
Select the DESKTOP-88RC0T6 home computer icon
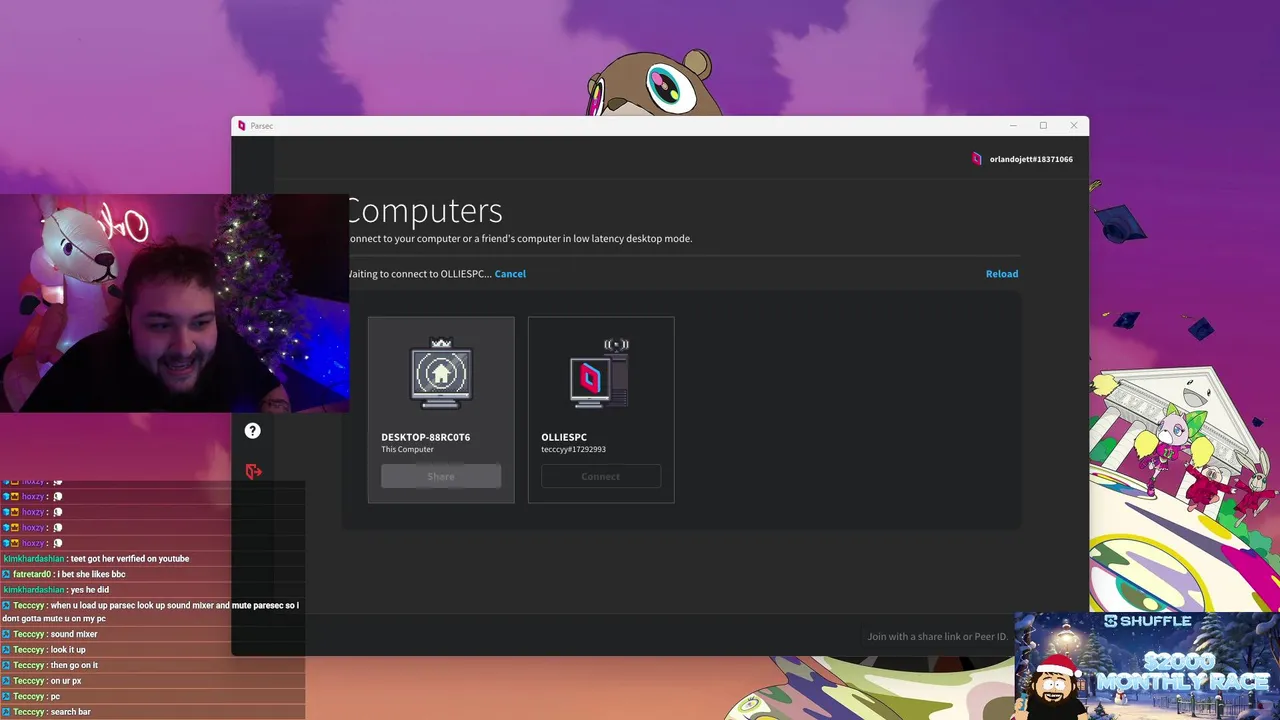coord(441,374)
